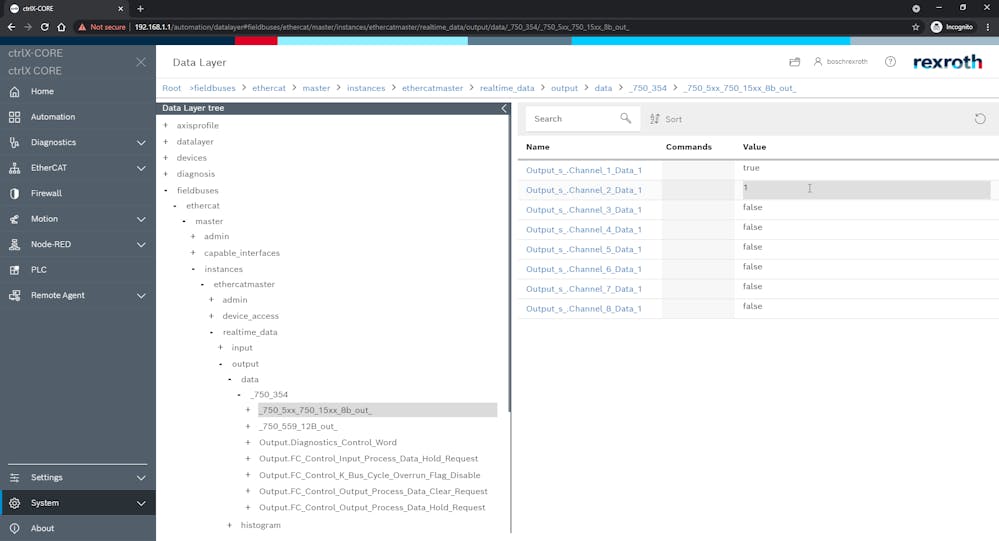Click the Motion sidebar icon
This screenshot has width=999, height=541.
point(14,219)
